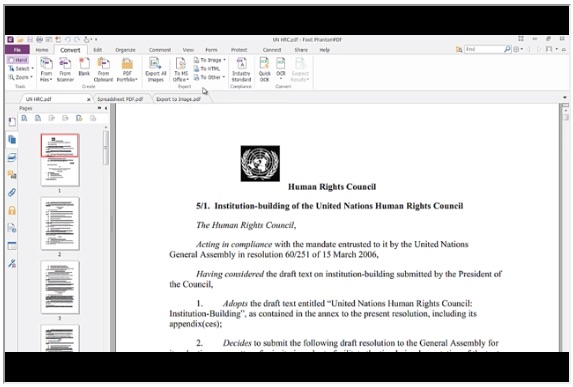Open the Fields panel icon in sidebar
This screenshot has height=387, width=573.
click(12, 246)
